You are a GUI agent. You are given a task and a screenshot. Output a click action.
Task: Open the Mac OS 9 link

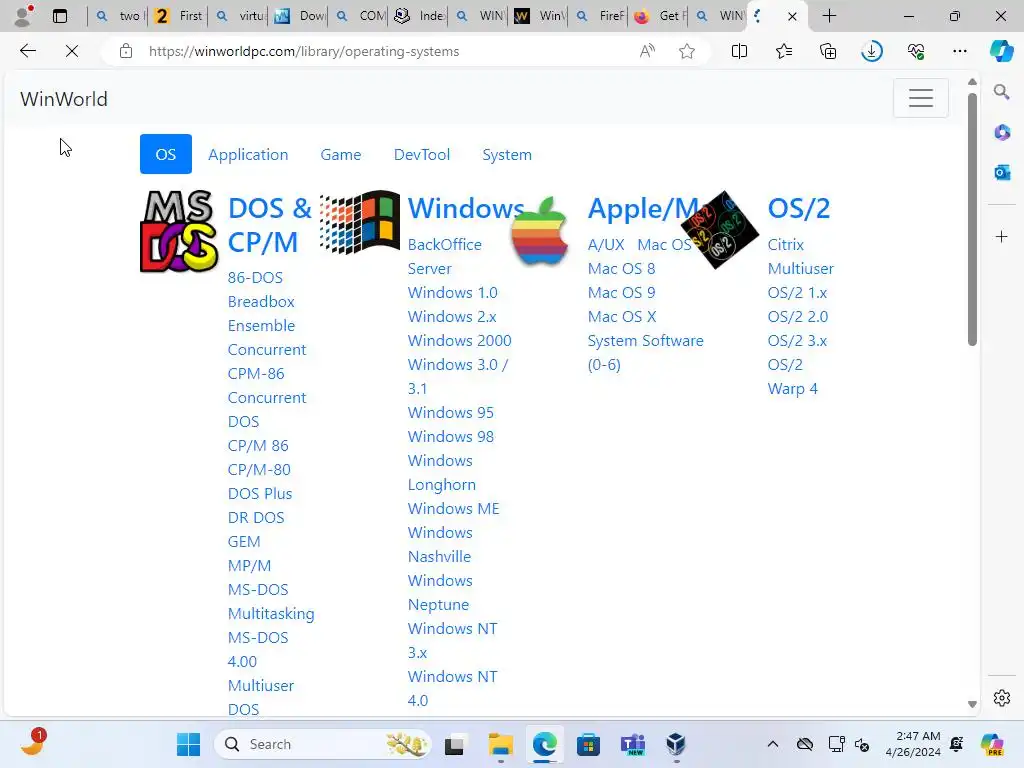tap(622, 293)
